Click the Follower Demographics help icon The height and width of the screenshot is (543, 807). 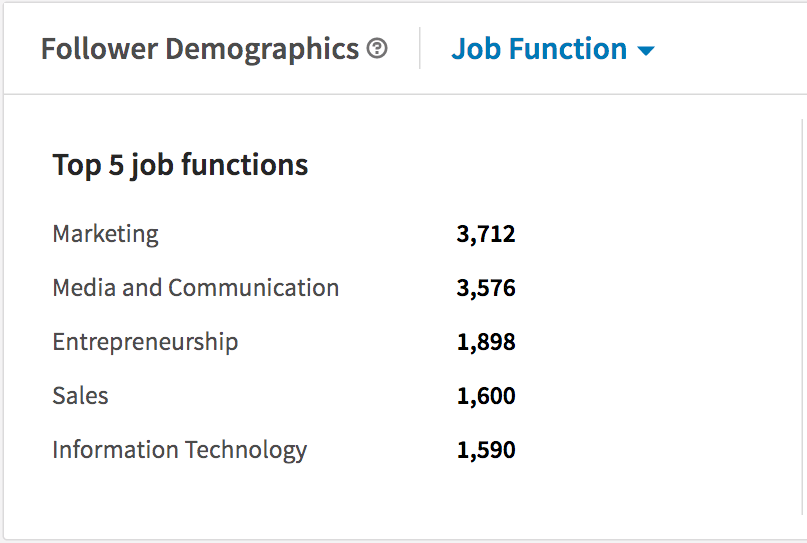[377, 49]
